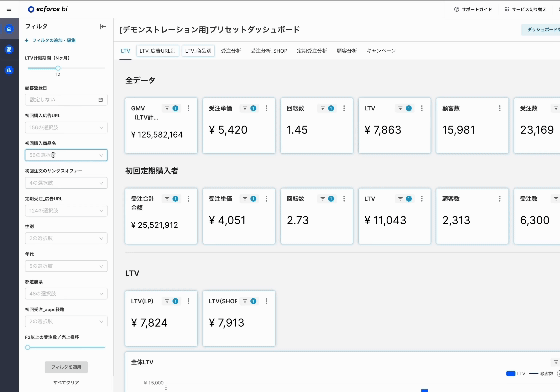Open the last dropdown above the bottom slider
The image size is (560, 392).
tap(66, 321)
